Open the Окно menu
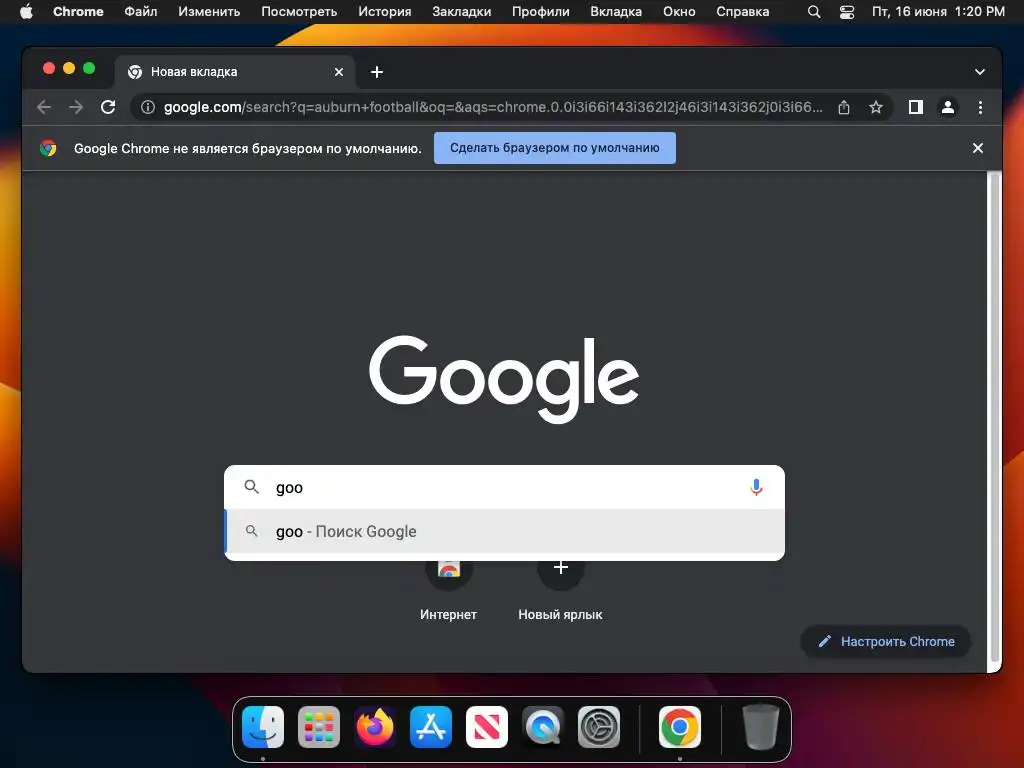This screenshot has width=1024, height=768. 679,12
